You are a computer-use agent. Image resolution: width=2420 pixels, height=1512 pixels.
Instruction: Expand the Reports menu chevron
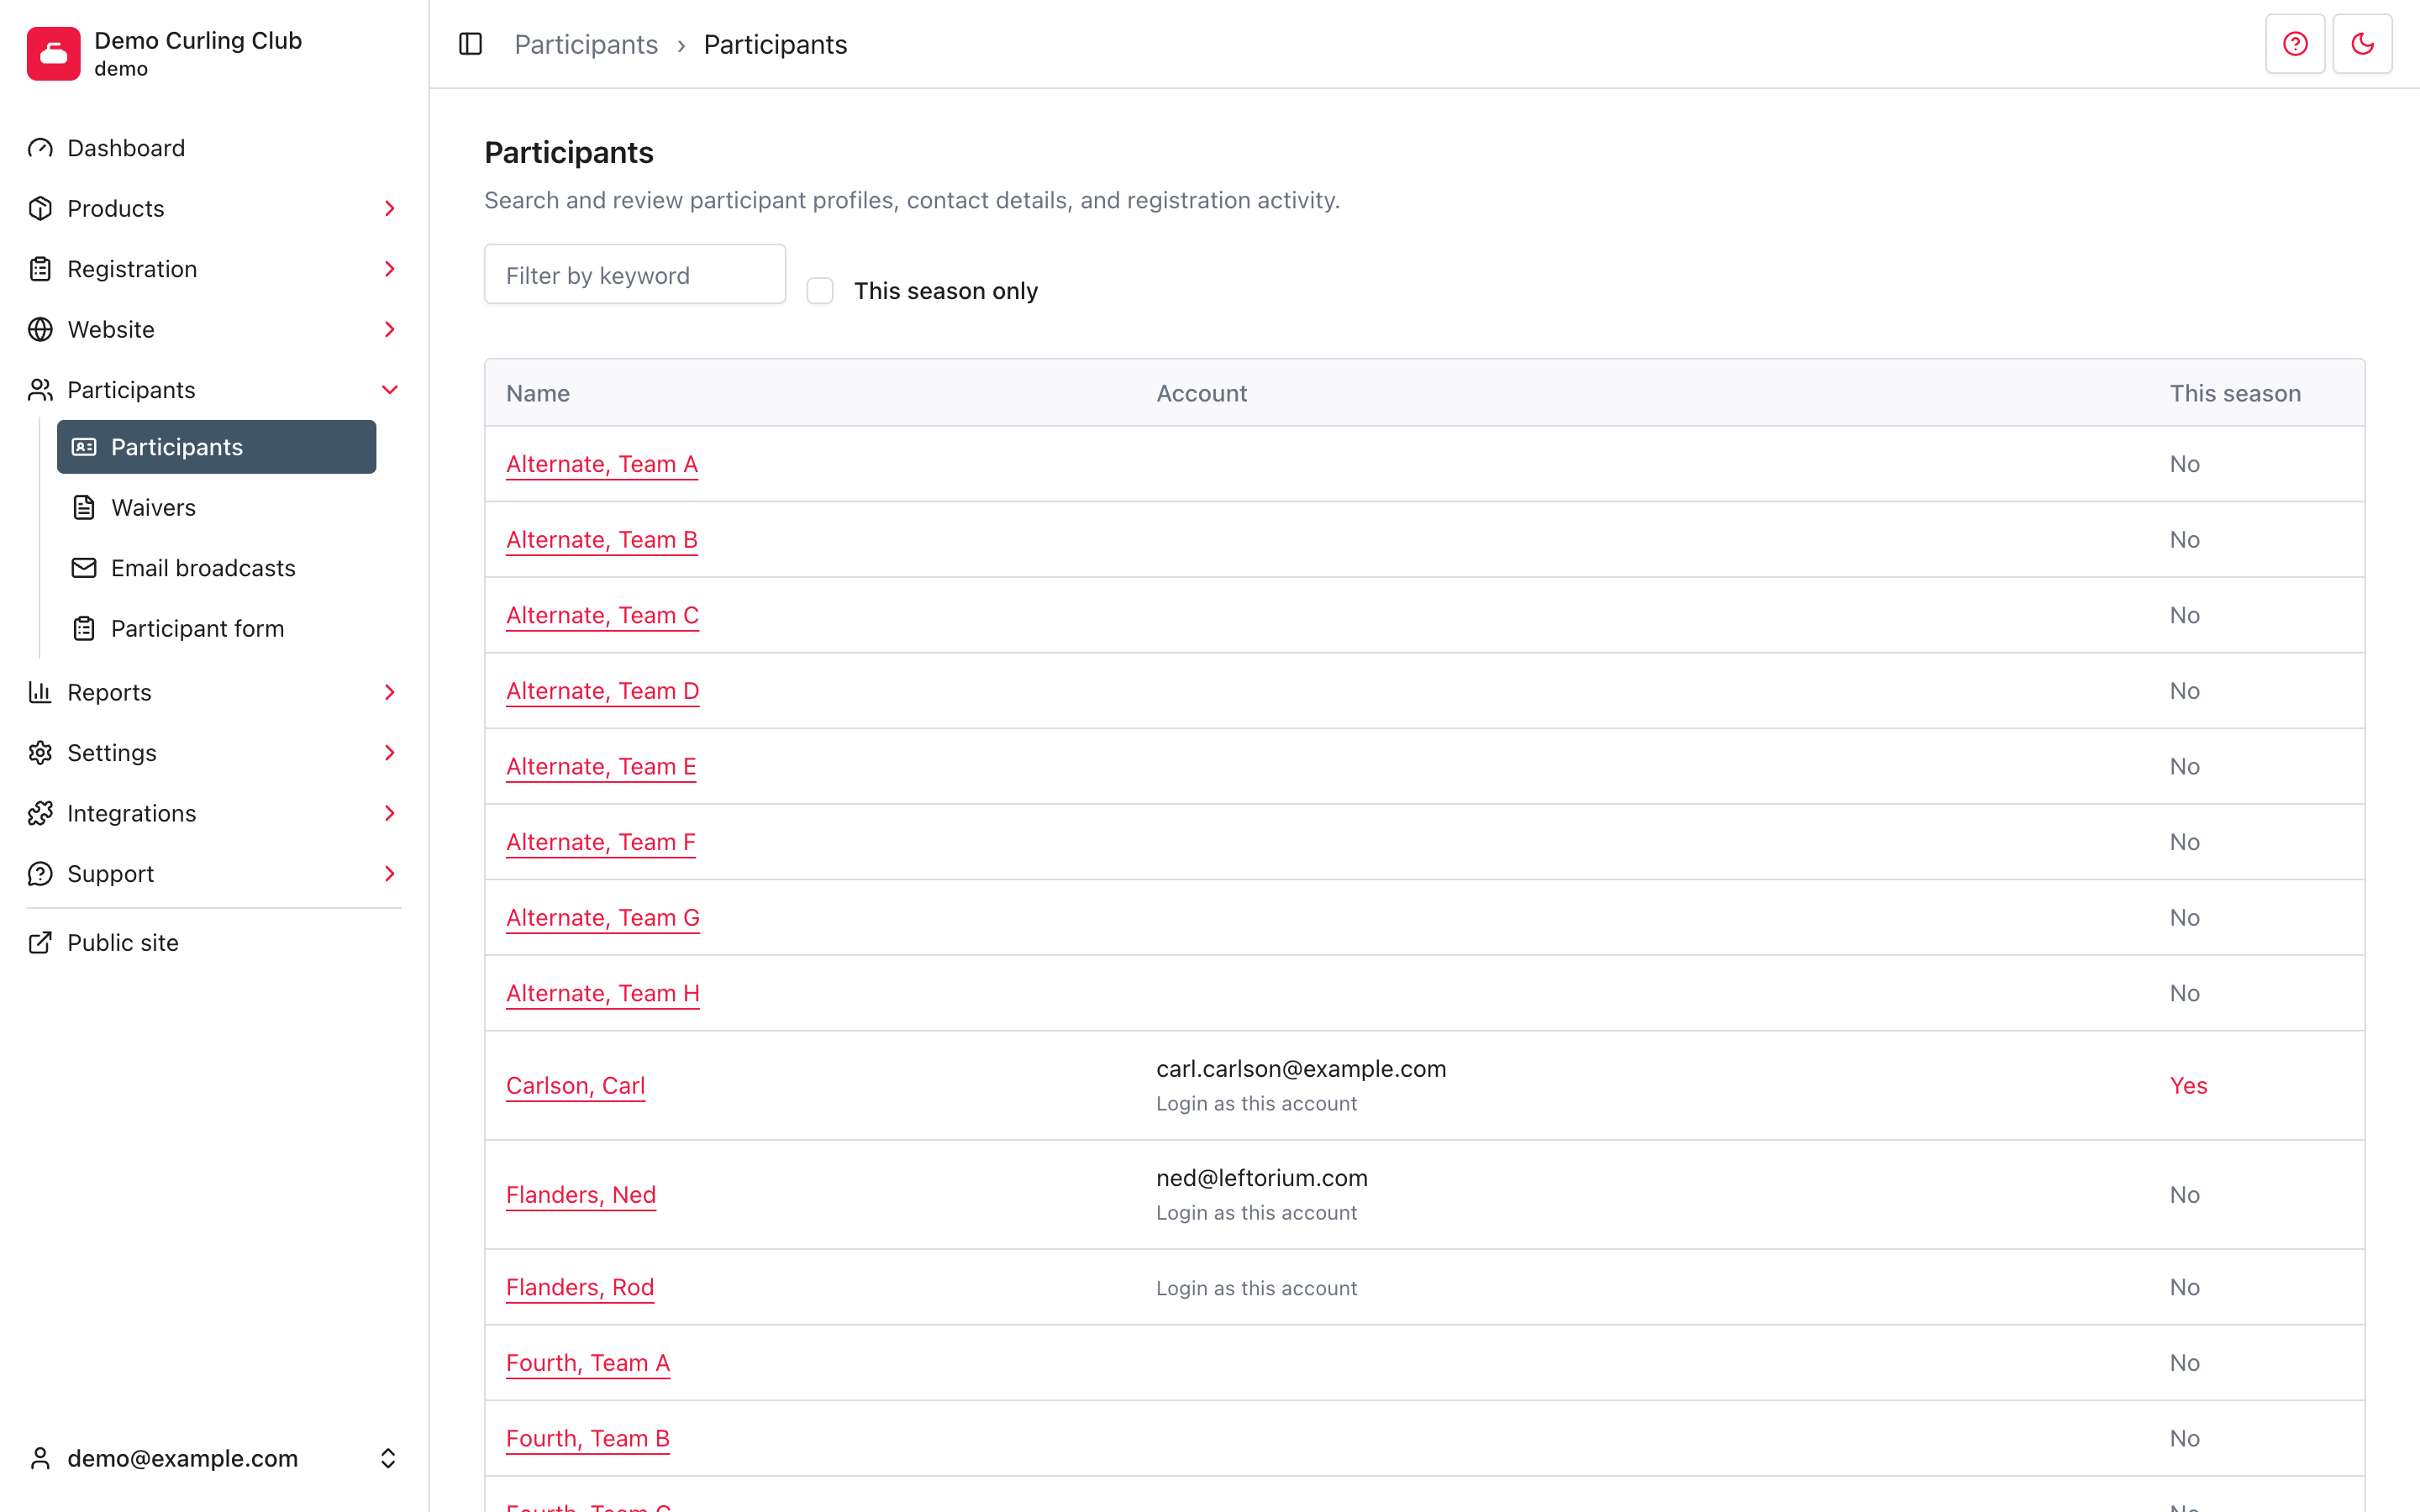coord(390,692)
